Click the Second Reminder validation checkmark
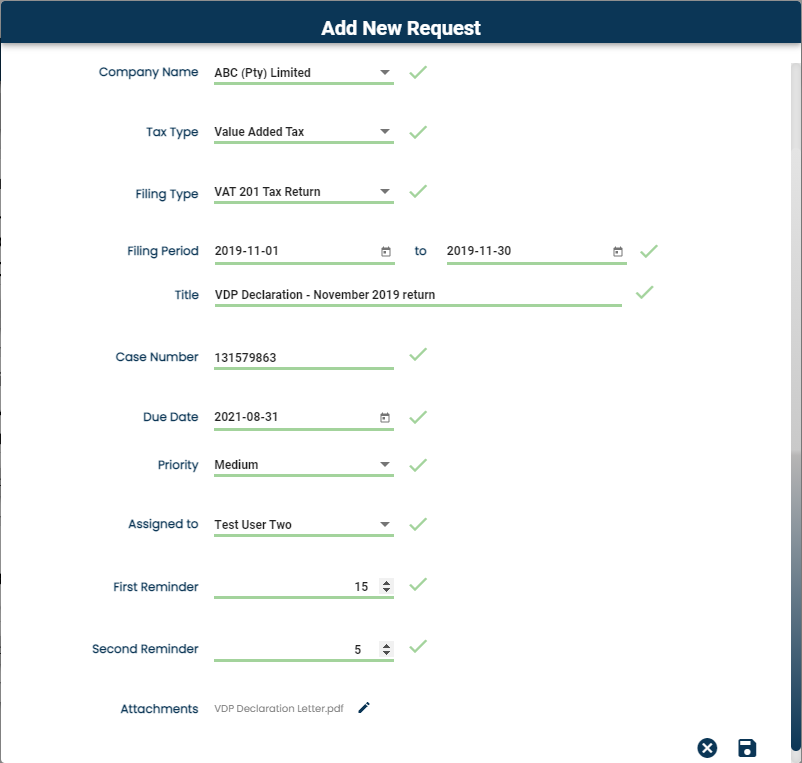802x763 pixels. [418, 646]
